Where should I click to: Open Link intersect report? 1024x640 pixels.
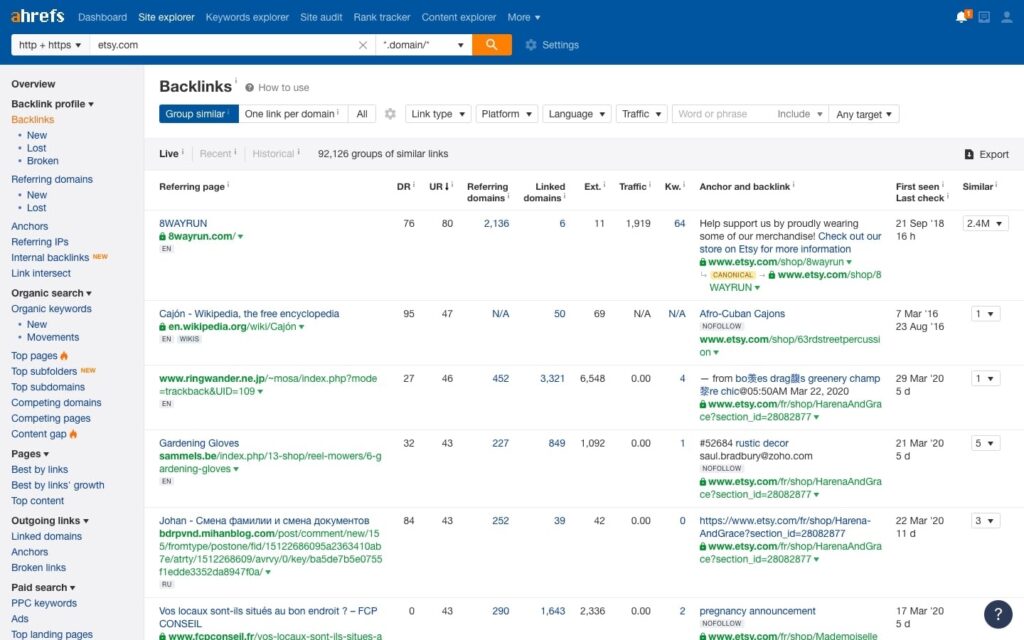pyautogui.click(x=41, y=273)
